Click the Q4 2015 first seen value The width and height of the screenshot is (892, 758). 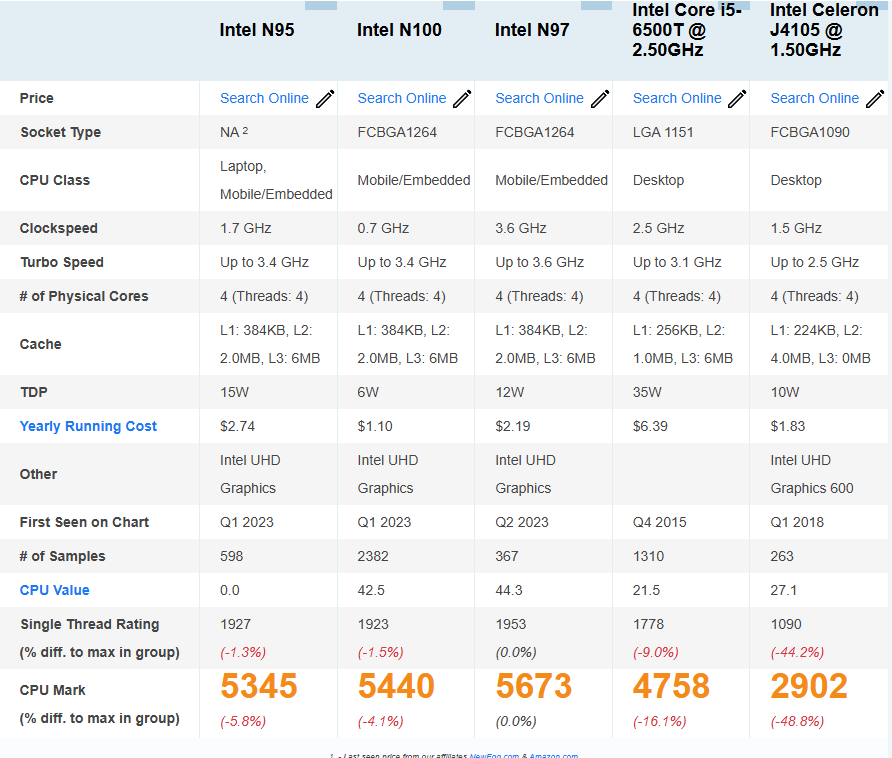pyautogui.click(x=659, y=522)
